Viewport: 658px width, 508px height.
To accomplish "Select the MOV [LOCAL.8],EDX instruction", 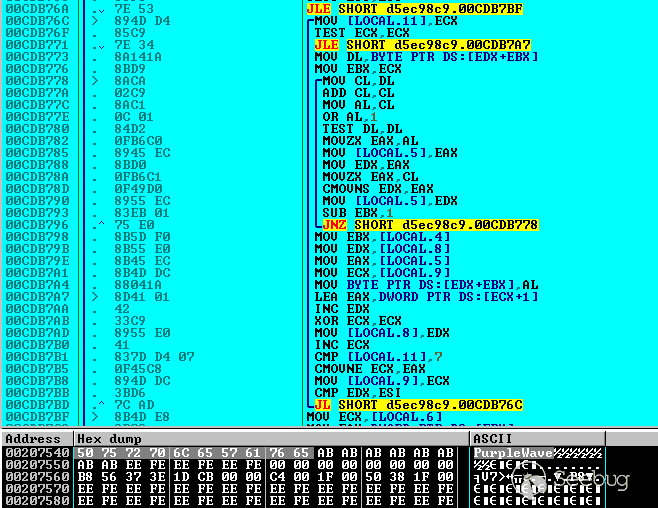I will click(x=382, y=333).
